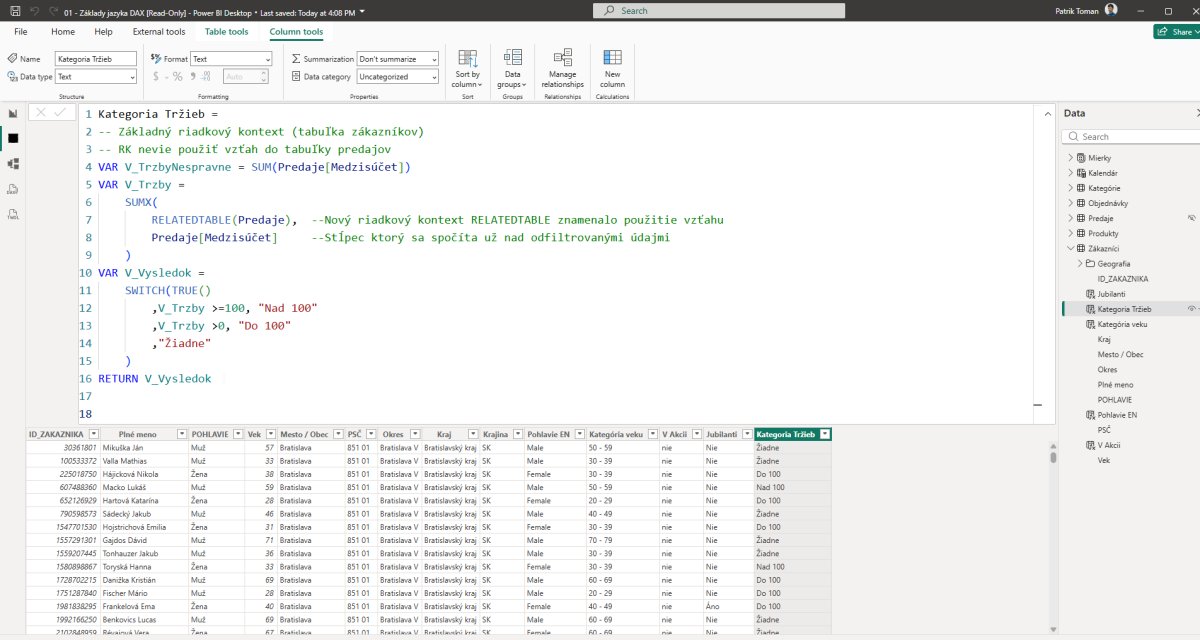This screenshot has width=1200, height=640.
Task: Click the Share button
Action: click(1176, 32)
